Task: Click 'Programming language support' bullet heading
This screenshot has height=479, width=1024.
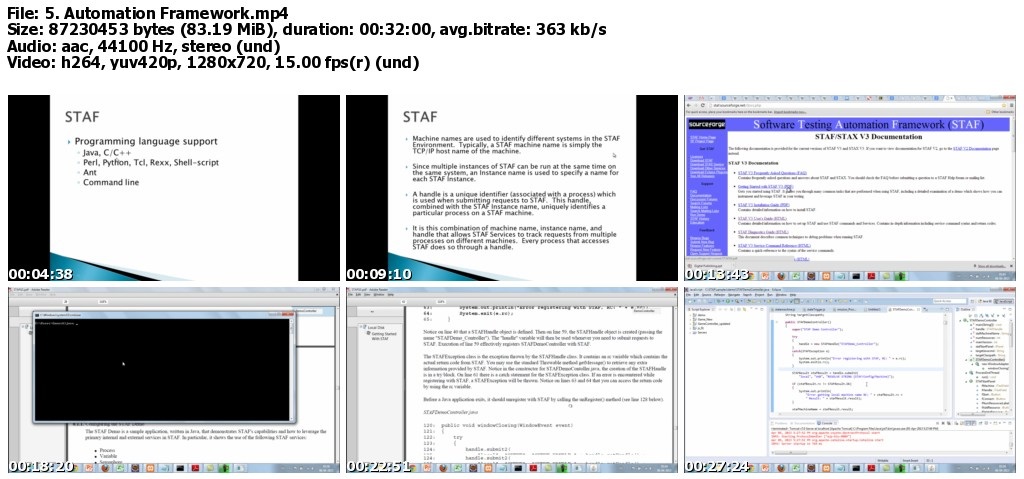Action: point(146,141)
